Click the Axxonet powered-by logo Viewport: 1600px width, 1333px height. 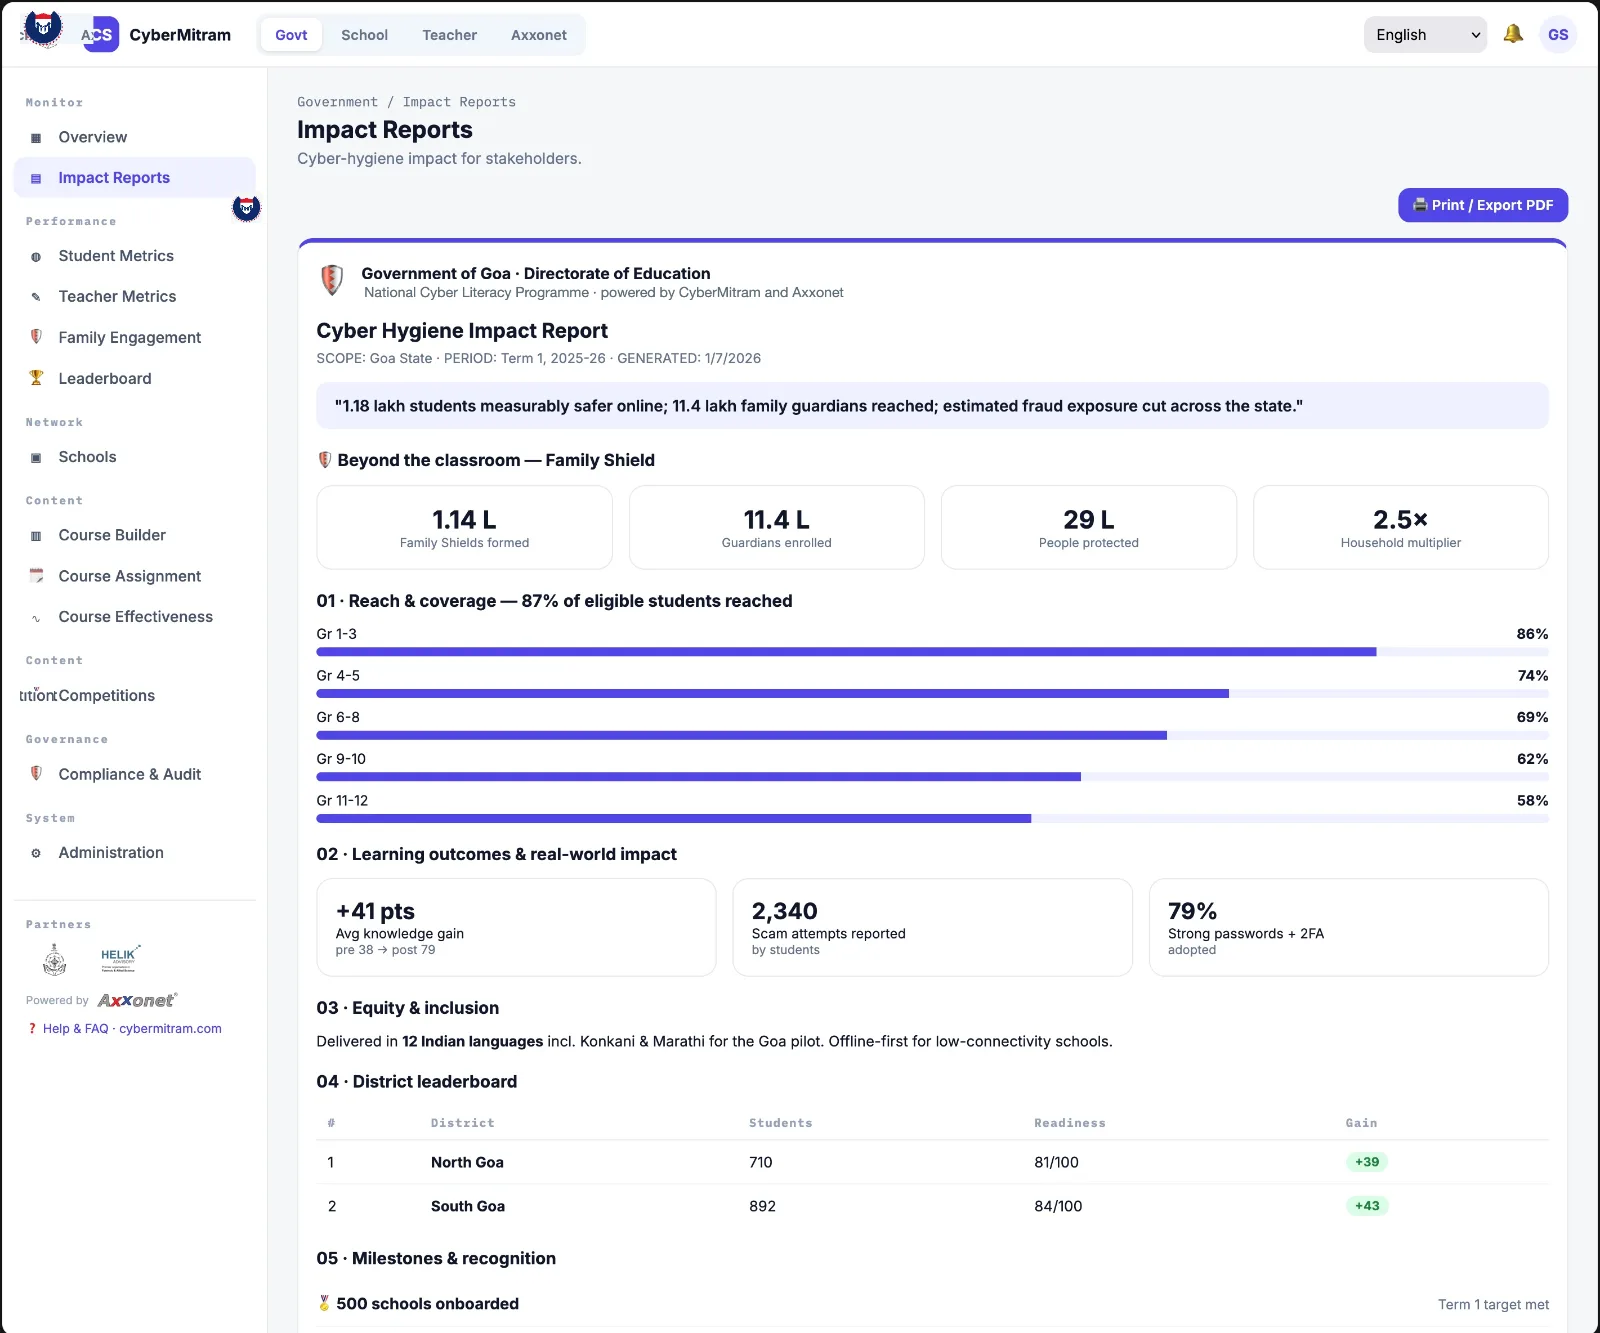coord(137,1000)
